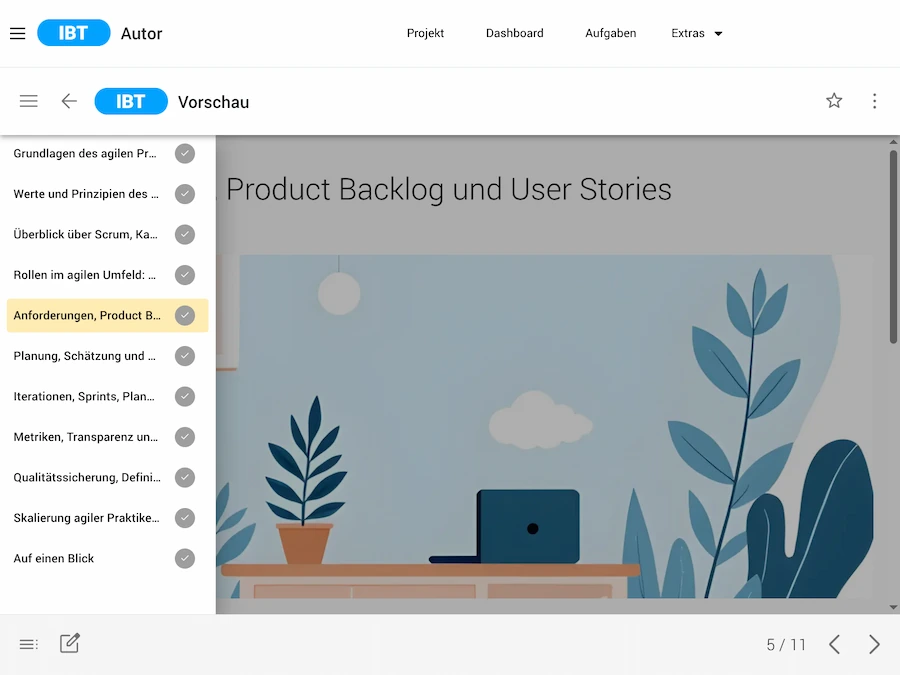Click the page counter 5 / 11
The height and width of the screenshot is (675, 900).
click(786, 645)
